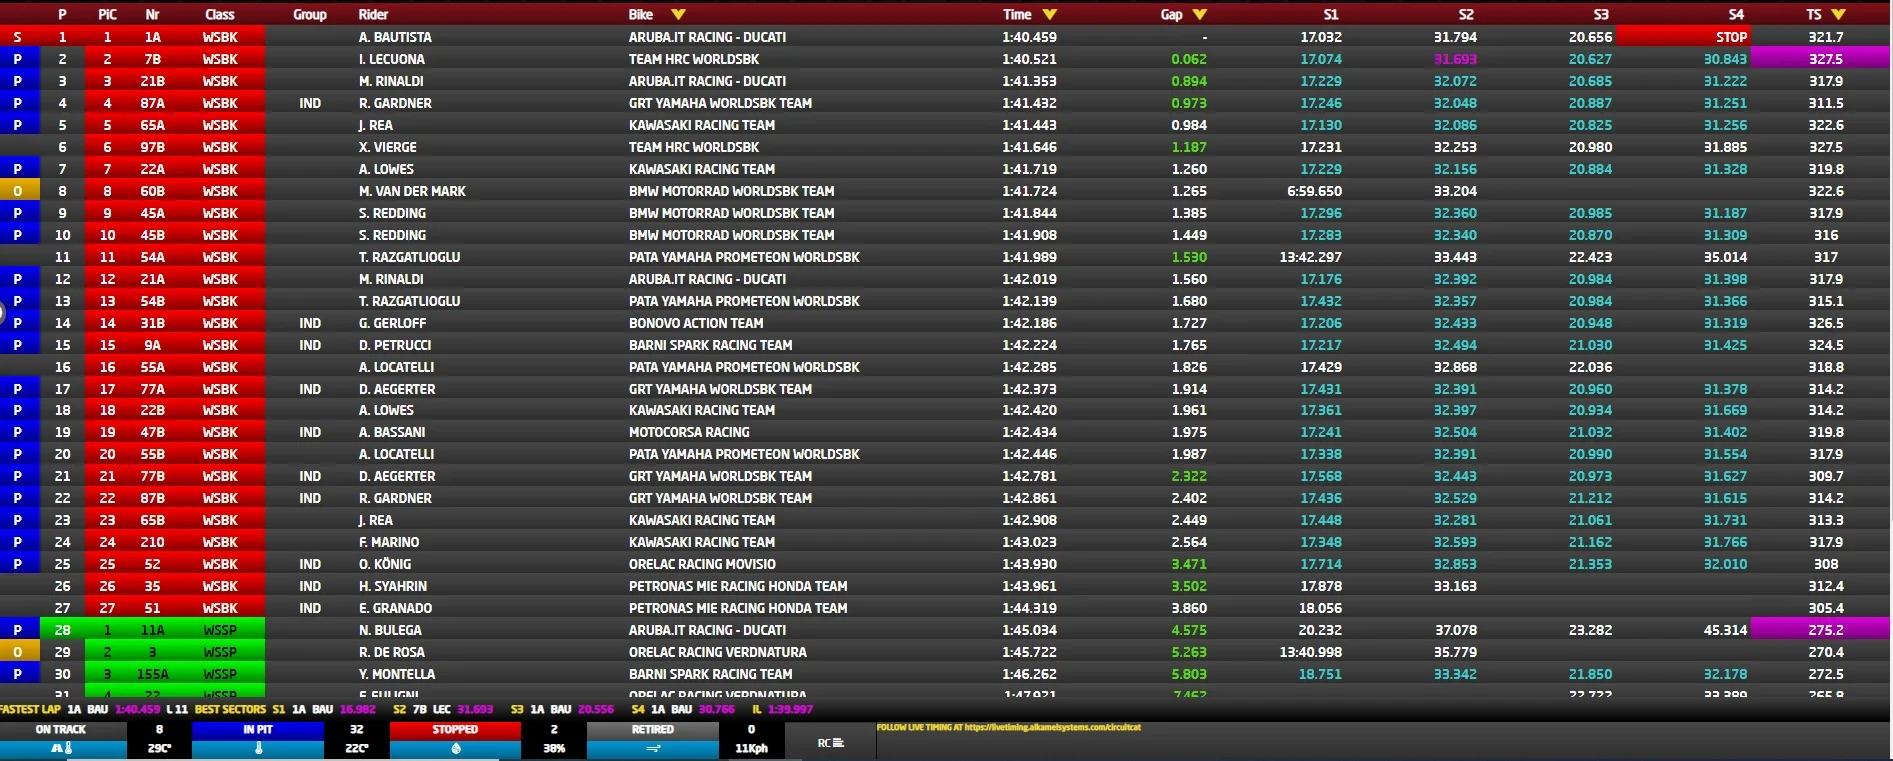This screenshot has height=761, width=1893.
Task: Open the Gap column dropdown arrow
Action: pos(1200,14)
